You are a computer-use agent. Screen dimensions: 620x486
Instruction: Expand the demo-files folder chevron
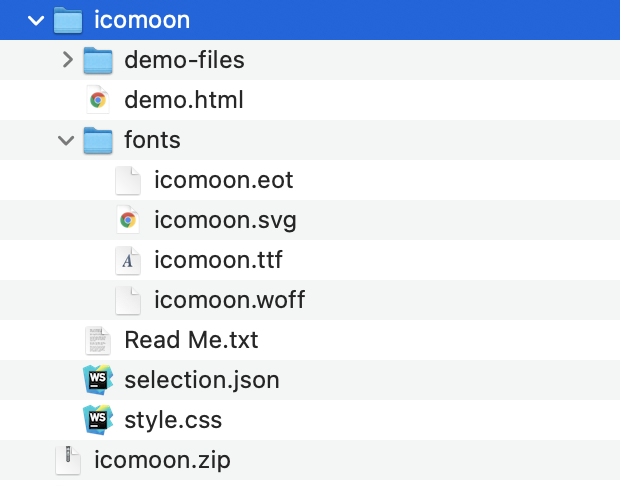(67, 60)
